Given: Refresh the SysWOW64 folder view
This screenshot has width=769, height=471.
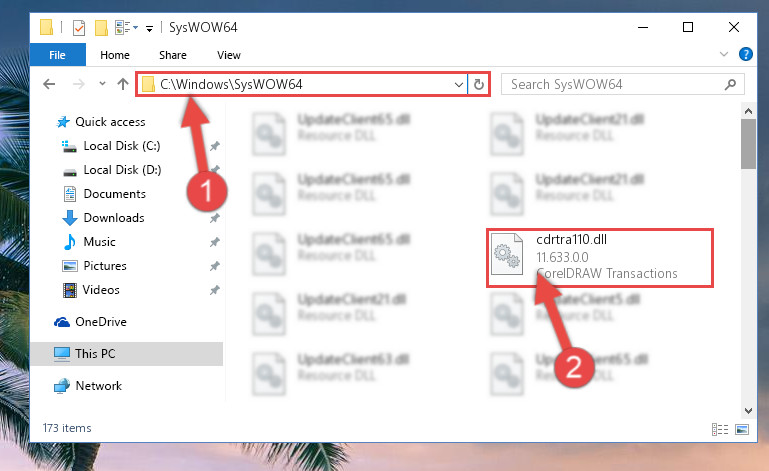Looking at the screenshot, I should (479, 84).
